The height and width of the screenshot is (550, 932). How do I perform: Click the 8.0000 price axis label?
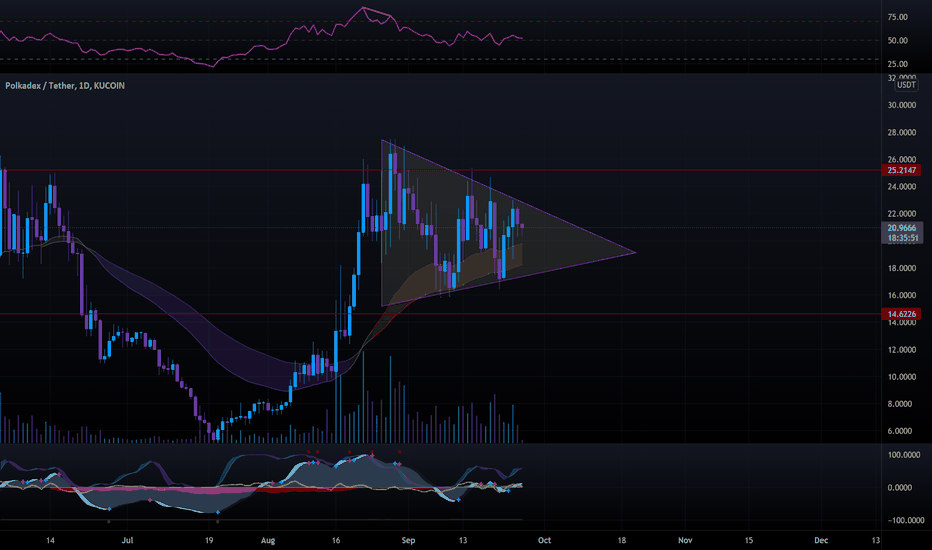[899, 404]
